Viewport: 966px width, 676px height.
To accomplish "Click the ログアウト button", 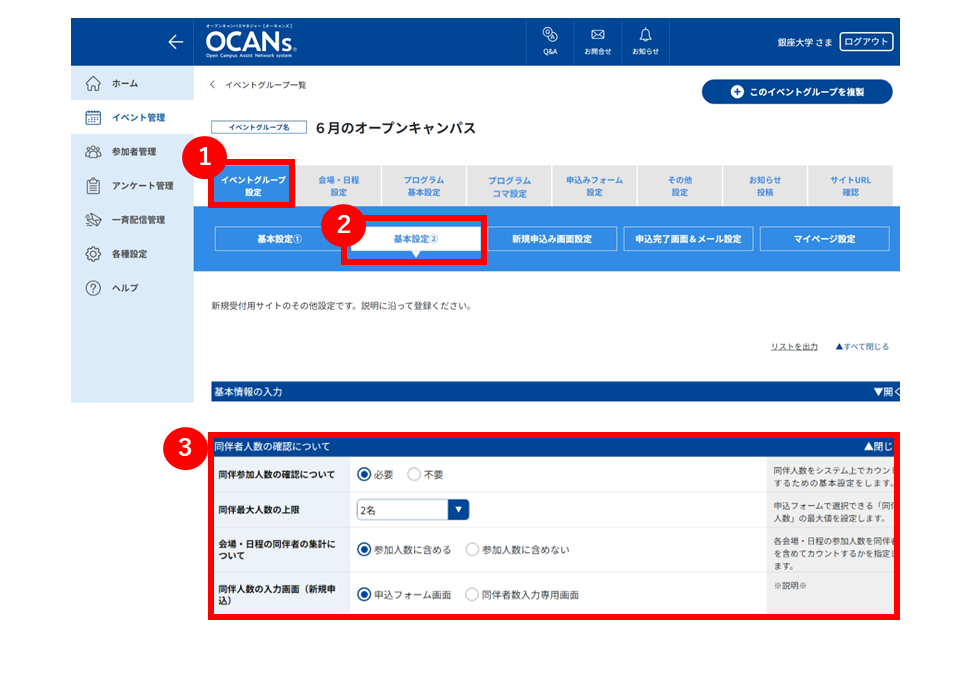I will 866,42.
